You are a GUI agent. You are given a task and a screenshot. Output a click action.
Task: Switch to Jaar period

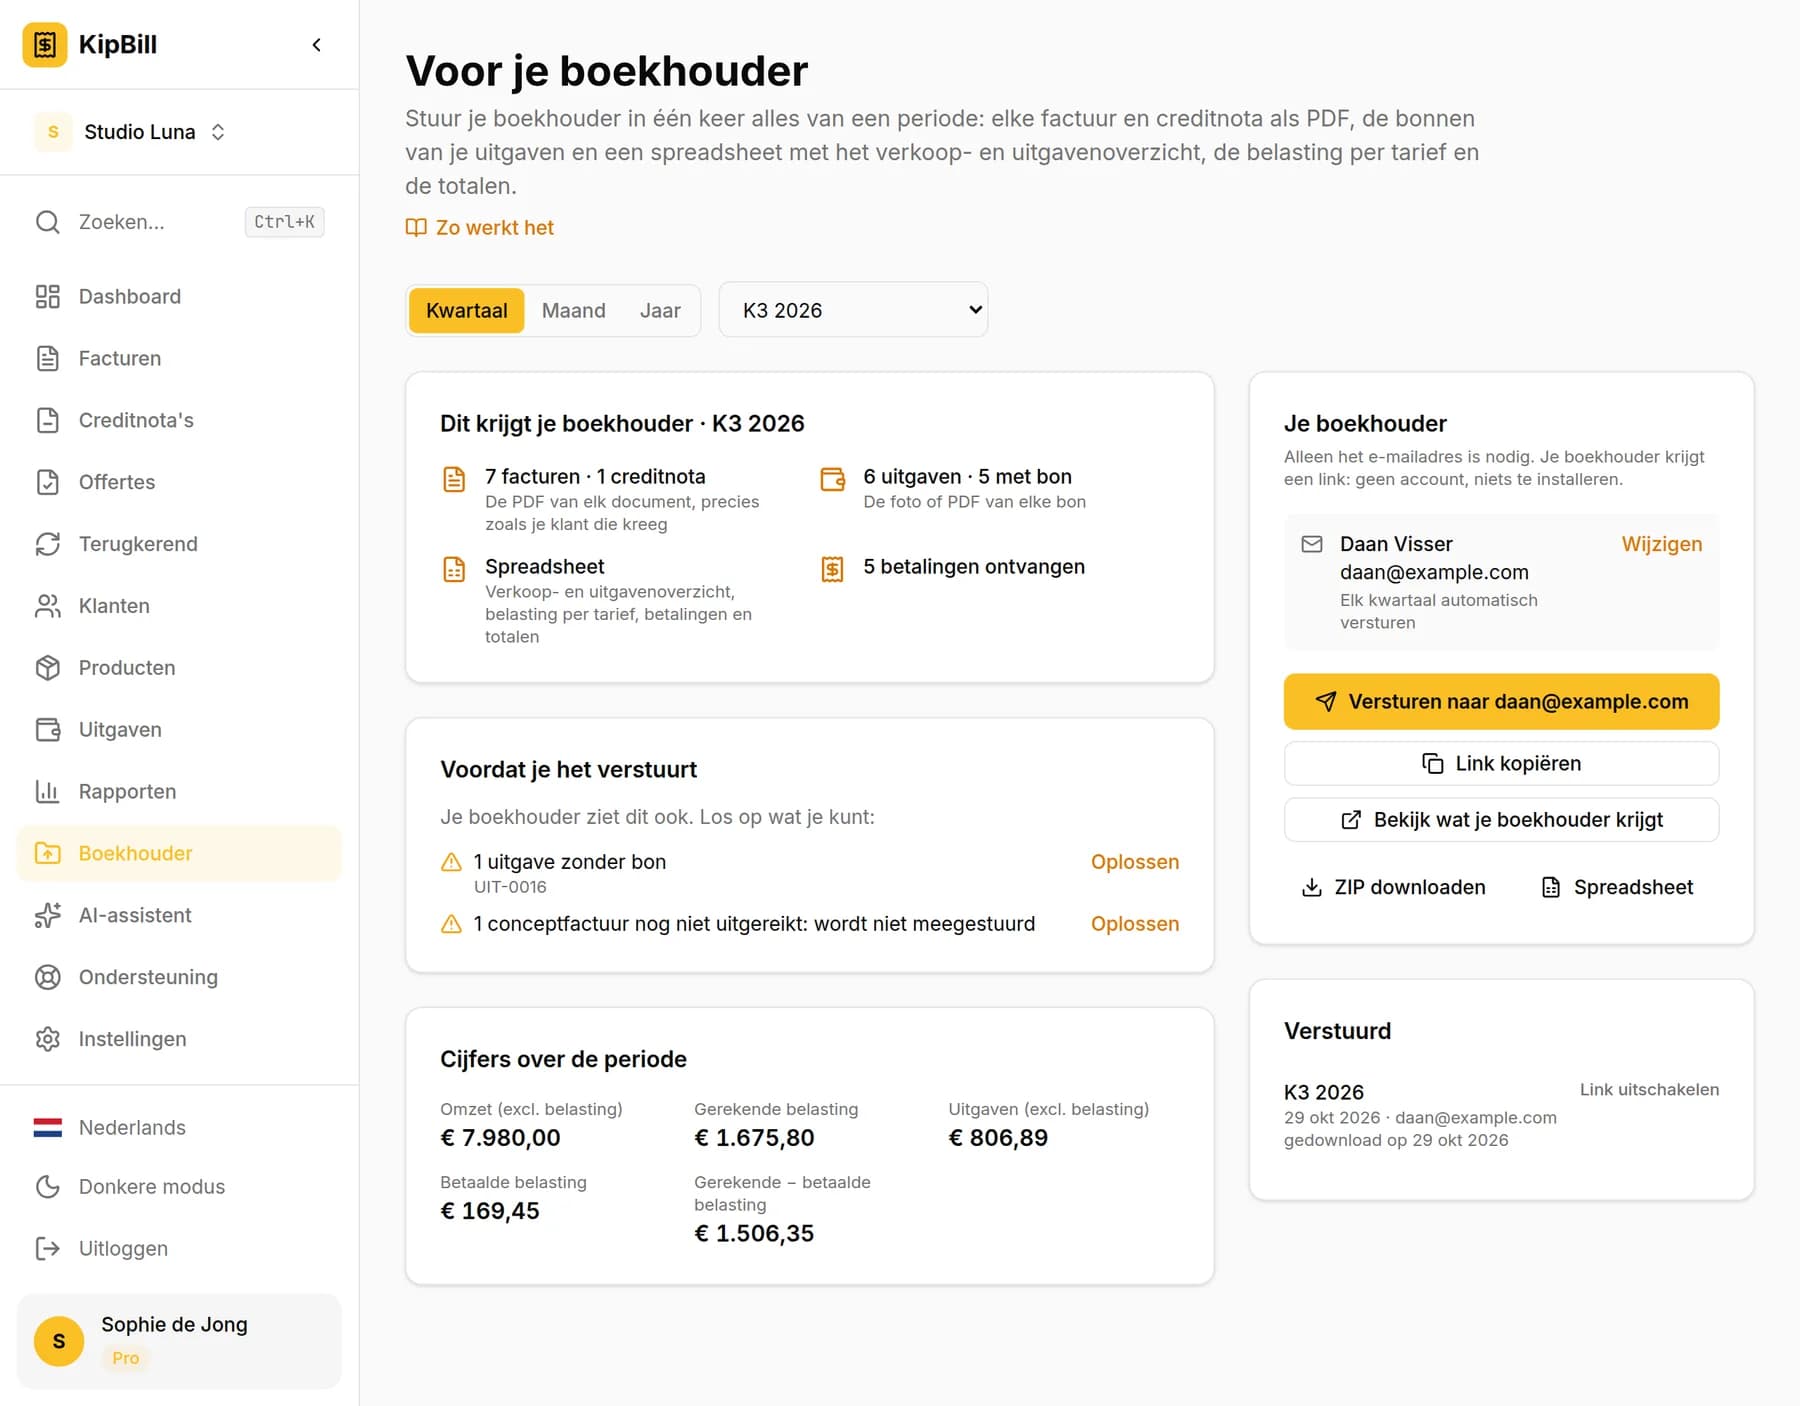click(660, 311)
